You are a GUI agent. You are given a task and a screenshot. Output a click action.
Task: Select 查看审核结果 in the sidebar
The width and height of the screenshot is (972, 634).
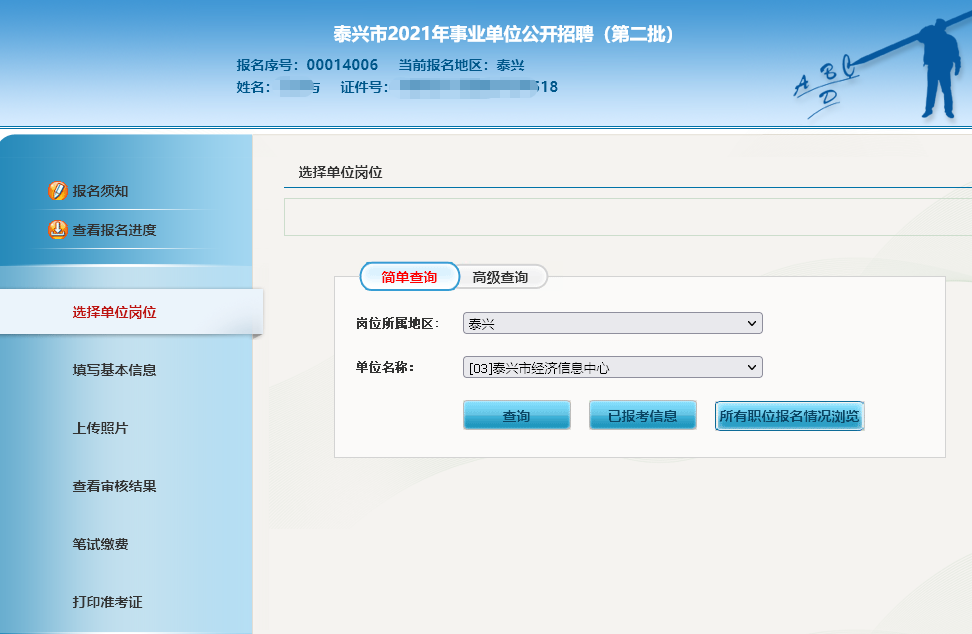[x=114, y=486]
